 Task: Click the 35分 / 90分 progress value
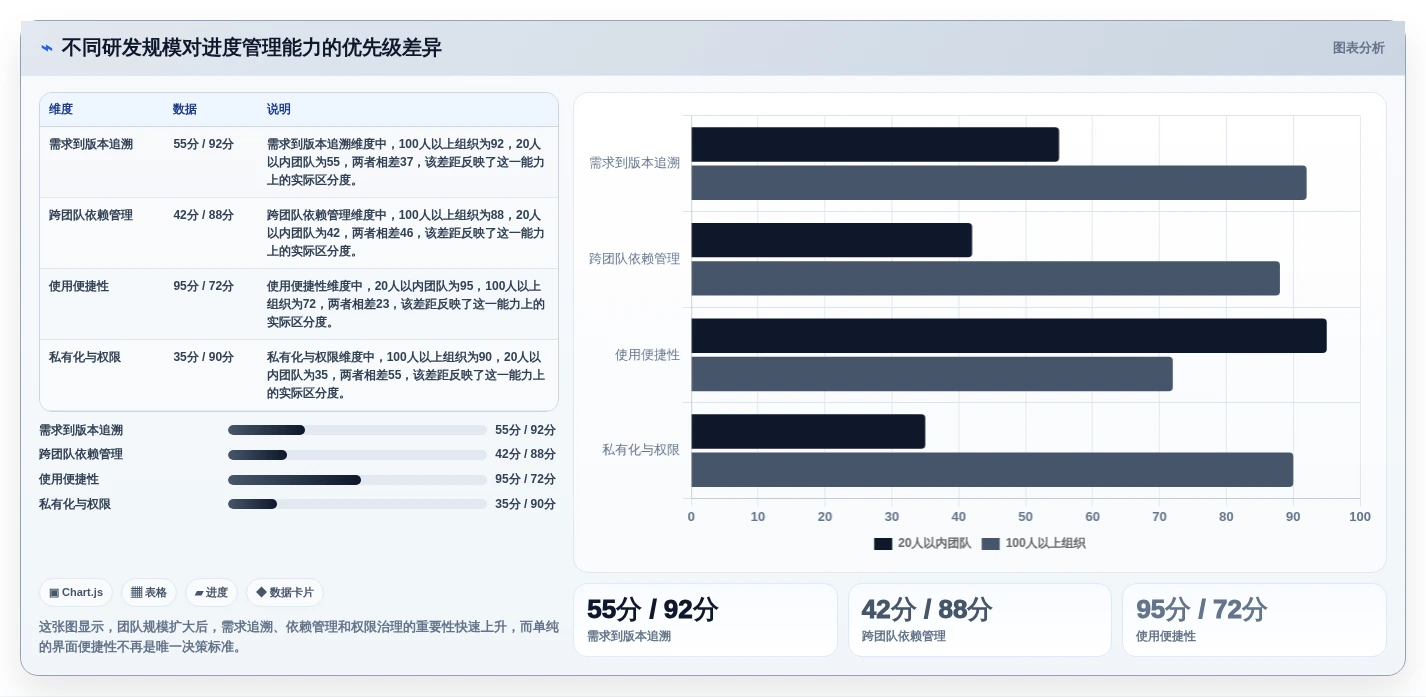pos(525,504)
